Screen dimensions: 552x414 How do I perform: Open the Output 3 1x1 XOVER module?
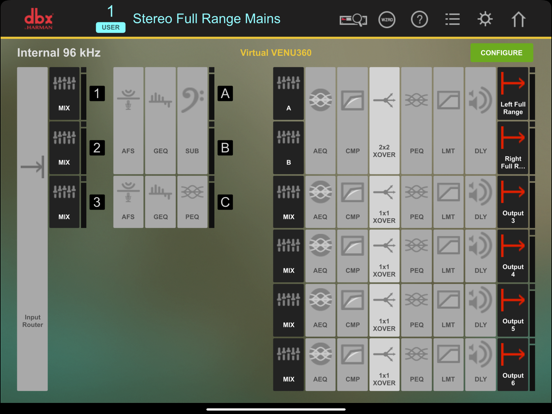pos(384,202)
